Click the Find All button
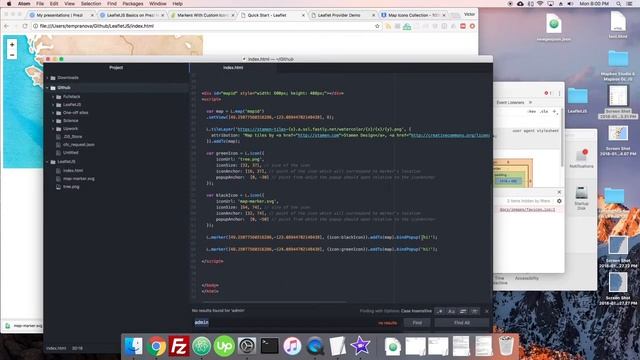Image resolution: width=640 pixels, height=360 pixels. pyautogui.click(x=462, y=323)
